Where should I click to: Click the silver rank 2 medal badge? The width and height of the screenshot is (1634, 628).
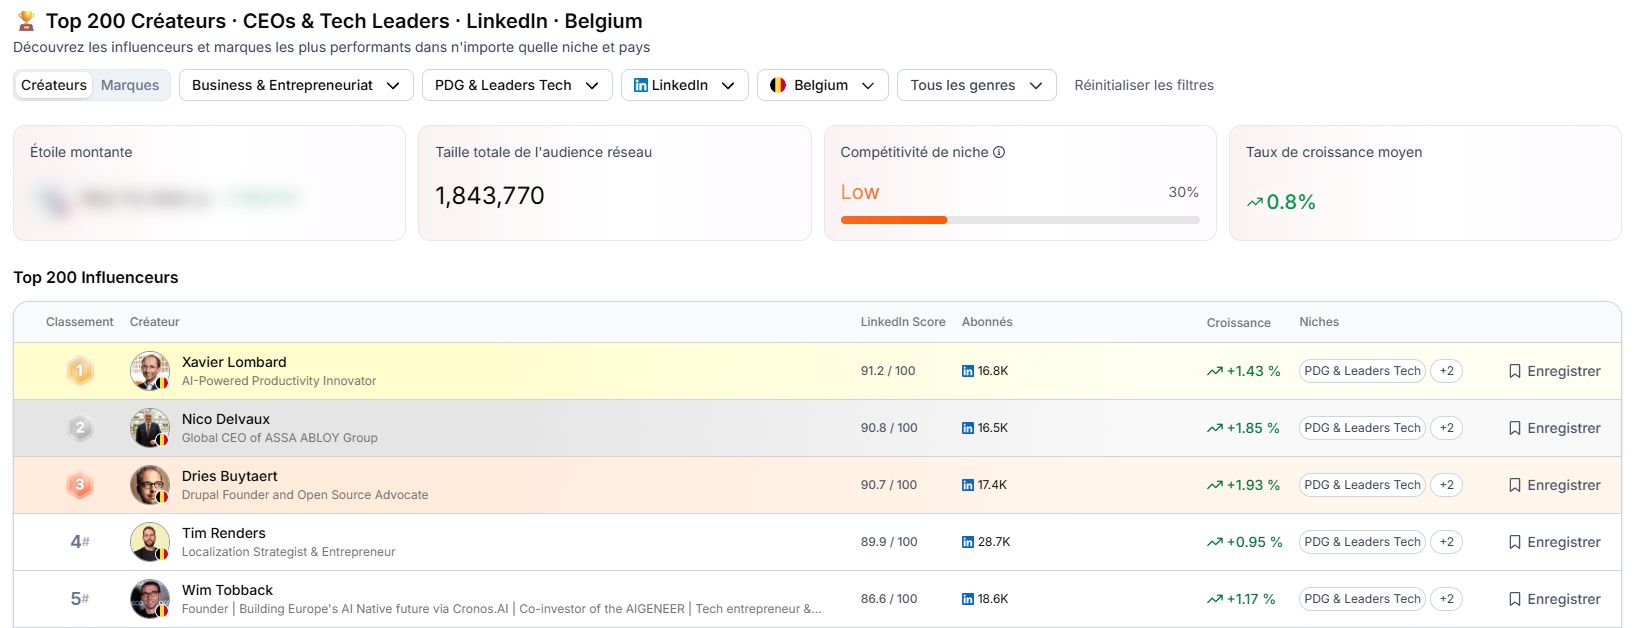point(80,428)
